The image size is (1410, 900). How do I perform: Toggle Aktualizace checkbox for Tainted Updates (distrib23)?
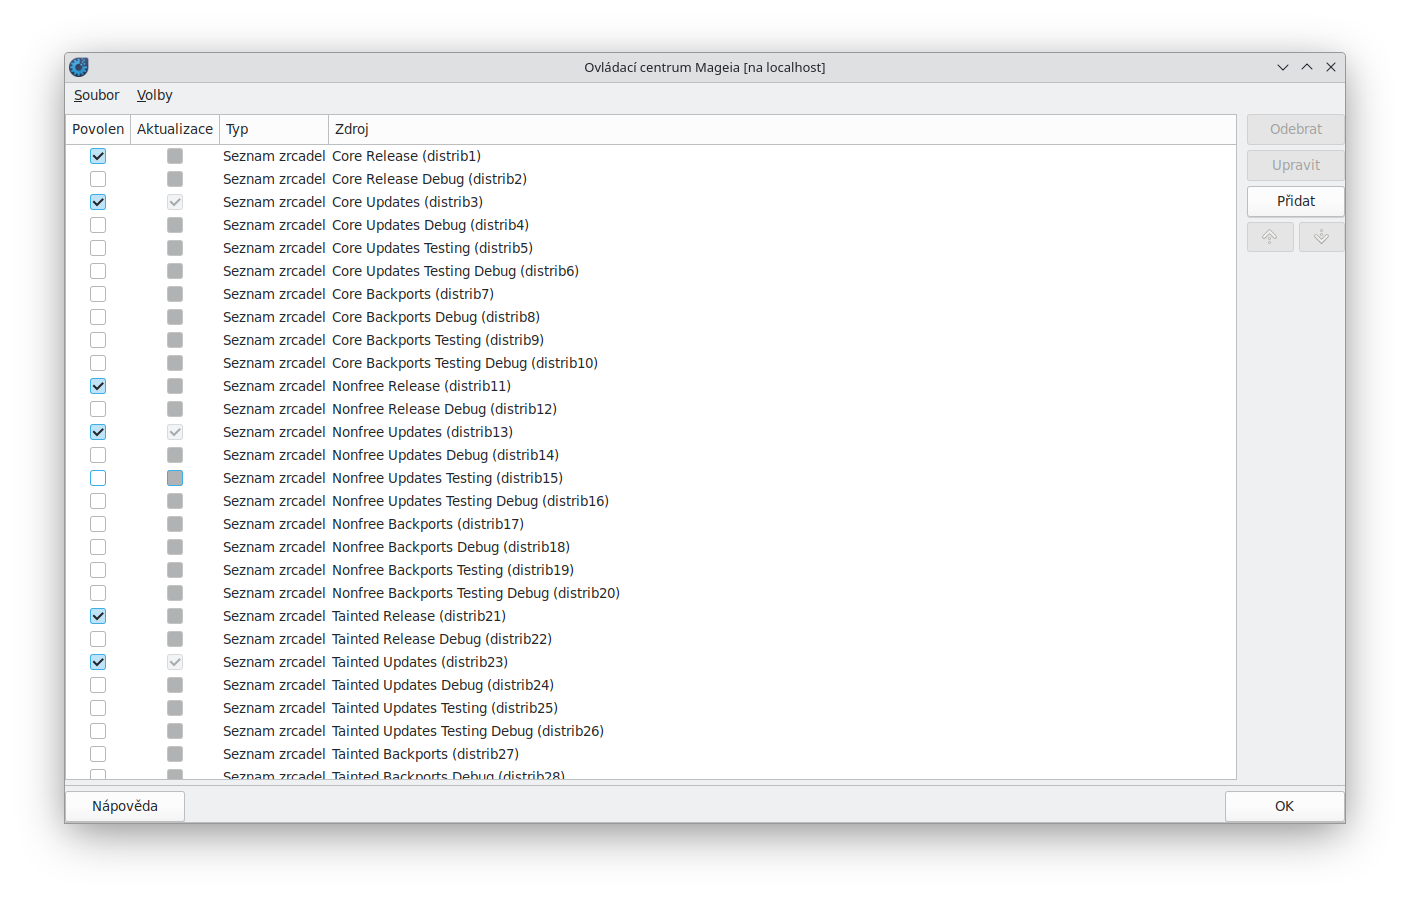(x=175, y=662)
